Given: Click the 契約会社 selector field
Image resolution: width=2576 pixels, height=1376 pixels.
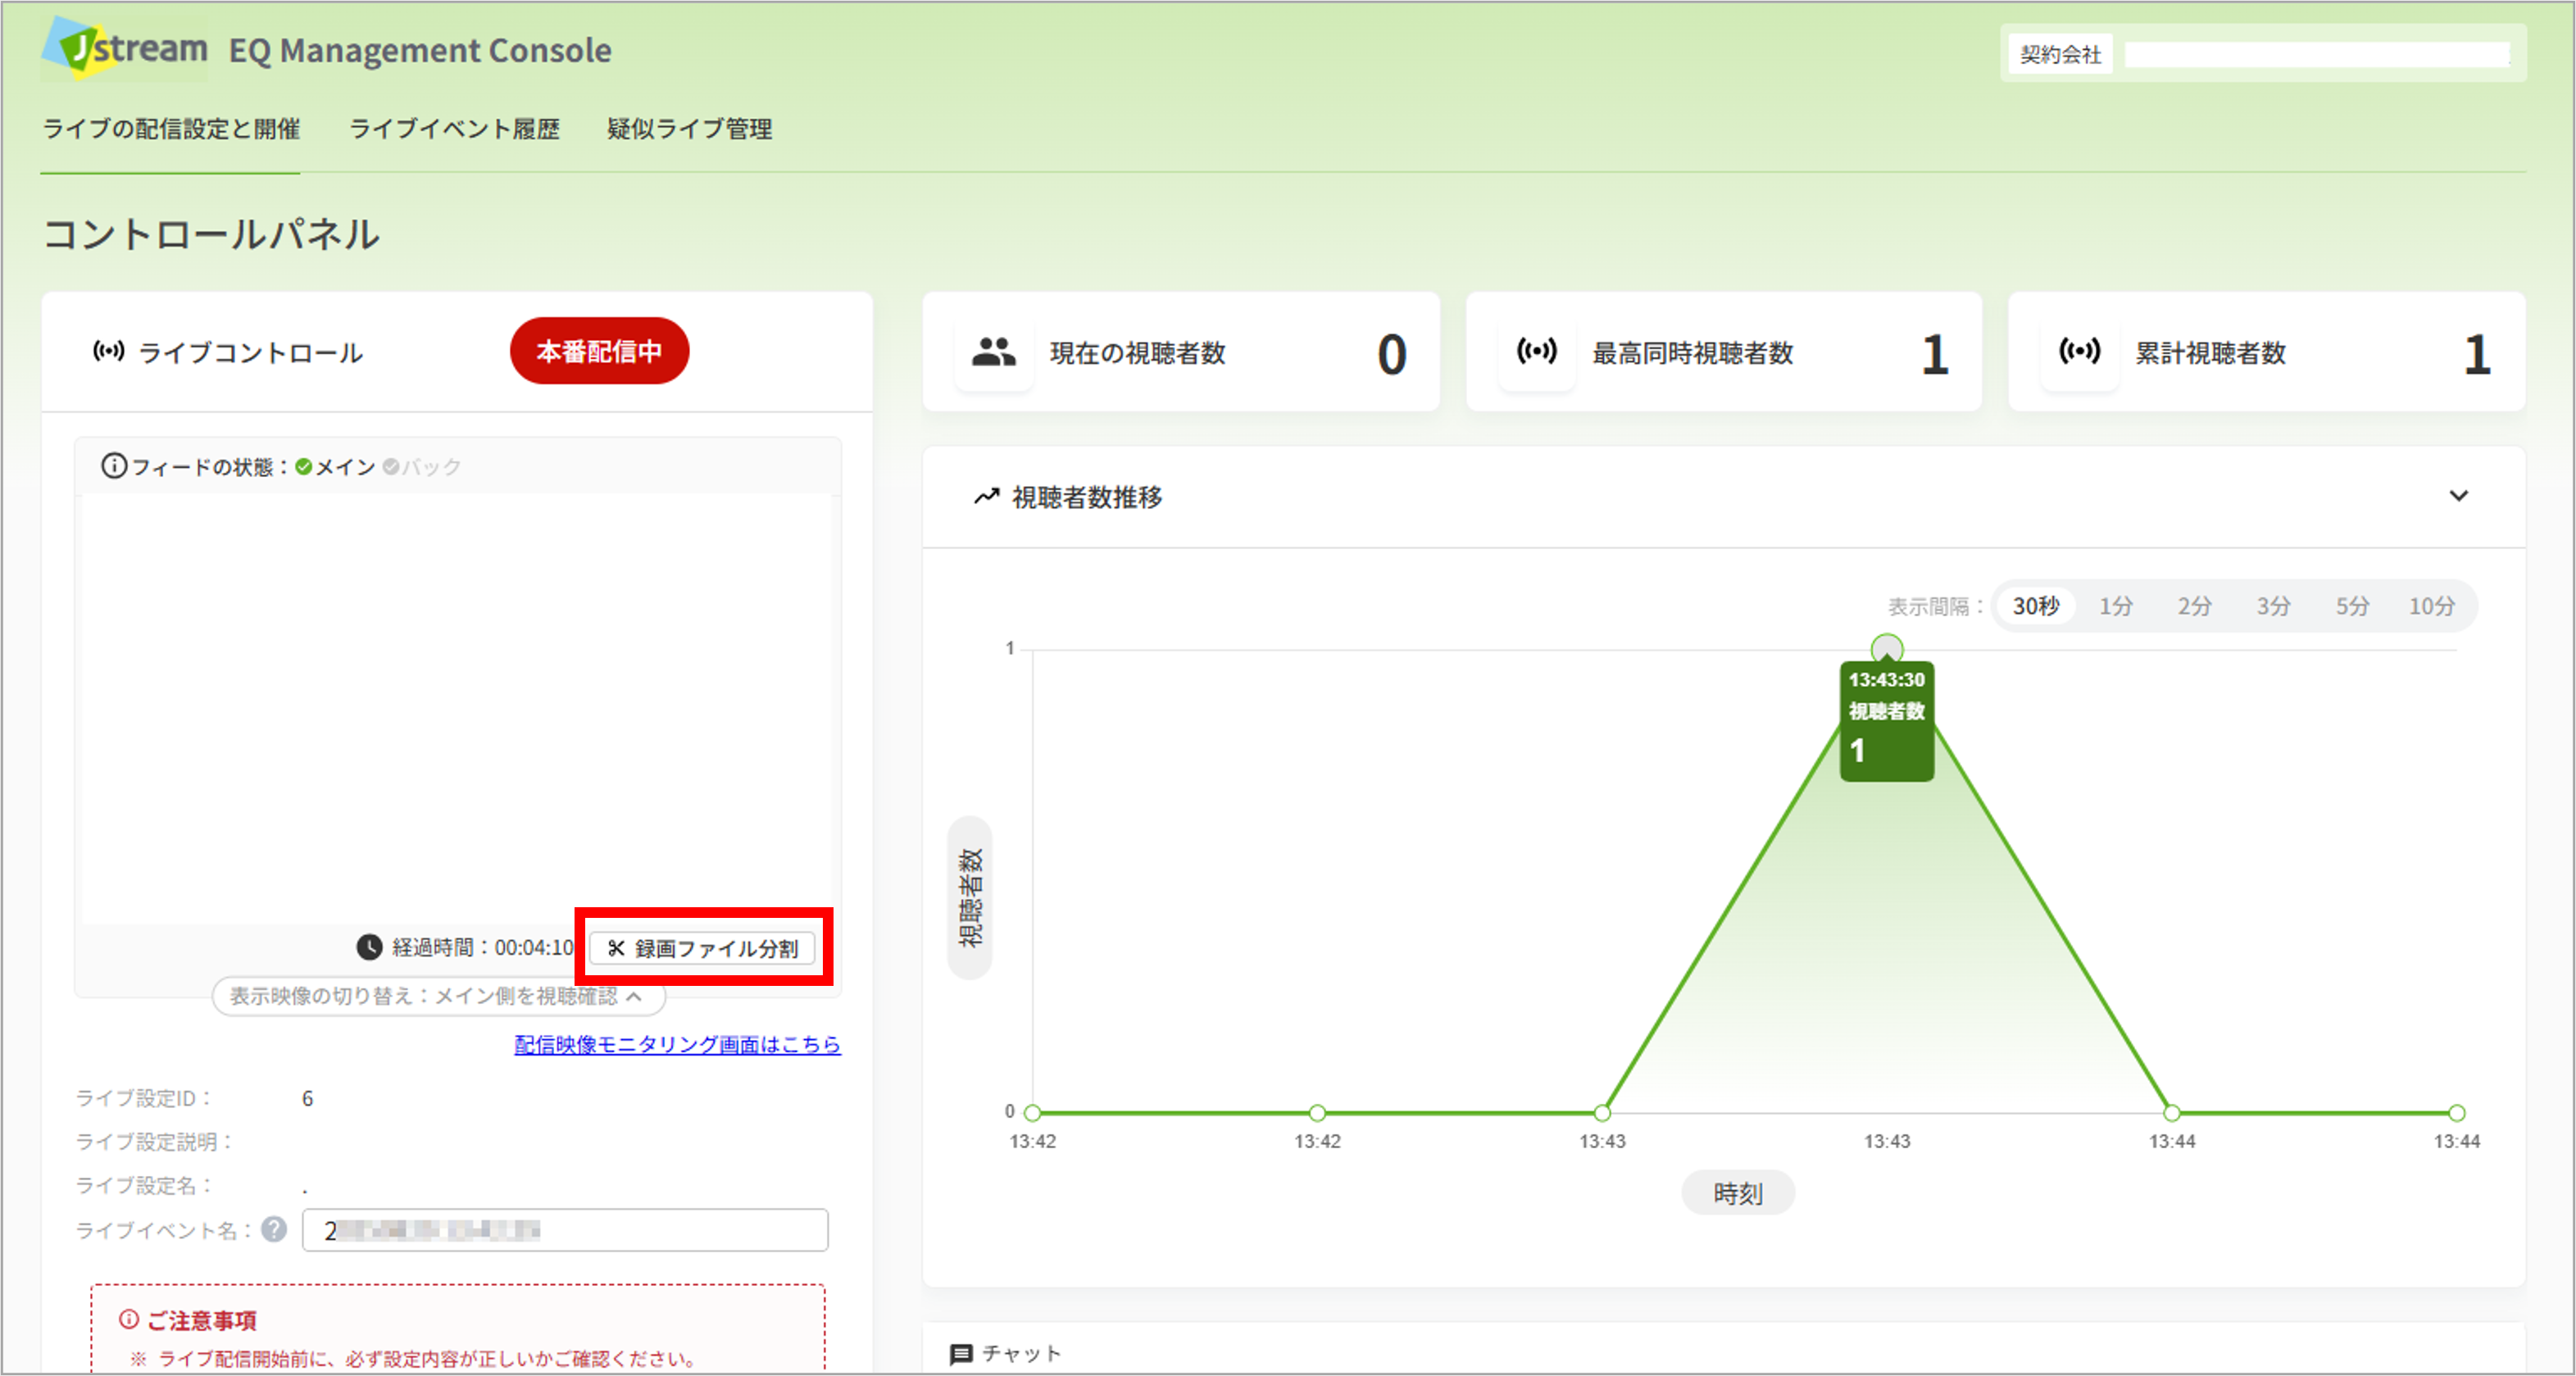Looking at the screenshot, I should [x=2316, y=54].
